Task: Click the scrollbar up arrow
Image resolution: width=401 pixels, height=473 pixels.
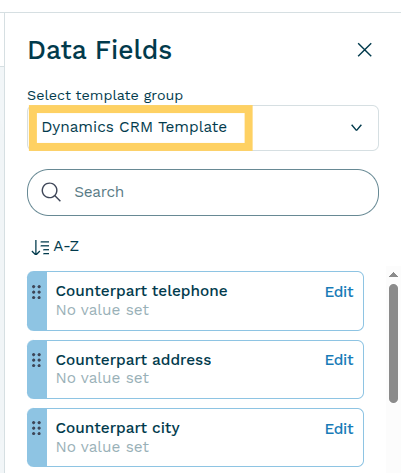Action: coord(393,275)
